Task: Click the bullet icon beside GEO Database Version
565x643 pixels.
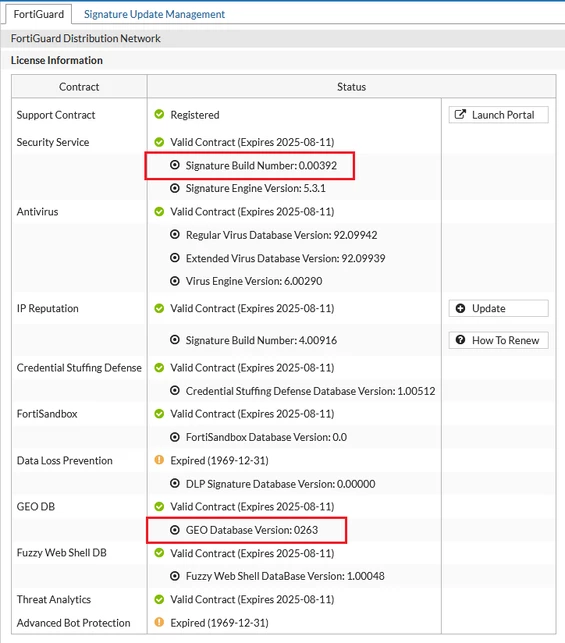Action: (x=175, y=530)
